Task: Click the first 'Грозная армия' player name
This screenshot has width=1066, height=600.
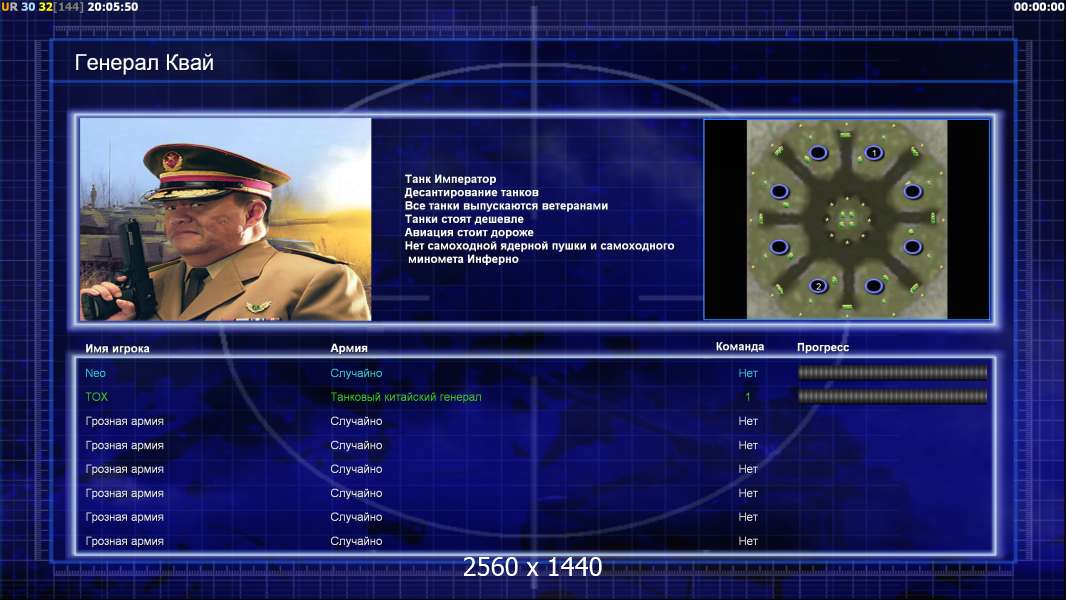Action: [x=124, y=421]
